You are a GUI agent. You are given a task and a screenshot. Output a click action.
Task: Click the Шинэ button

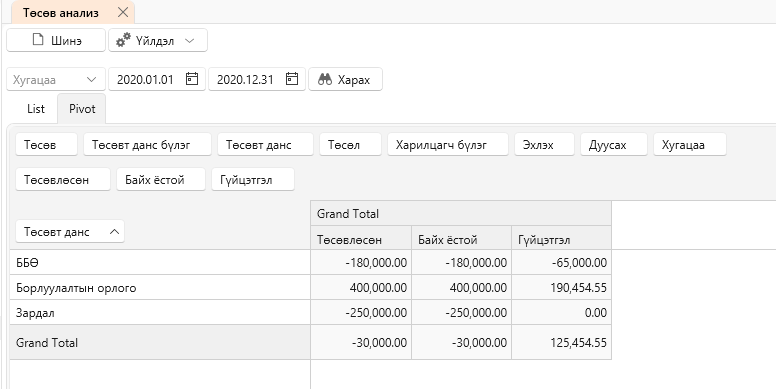click(56, 40)
